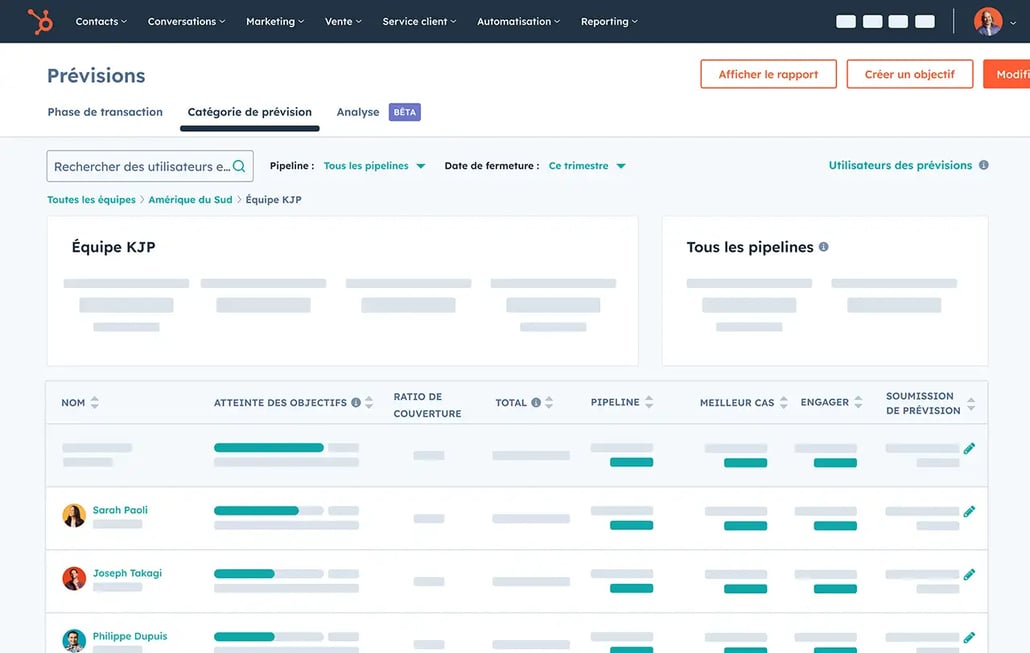Image resolution: width=1030 pixels, height=653 pixels.
Task: Go to Amérique du Sud breadcrumb link
Action: [x=190, y=200]
